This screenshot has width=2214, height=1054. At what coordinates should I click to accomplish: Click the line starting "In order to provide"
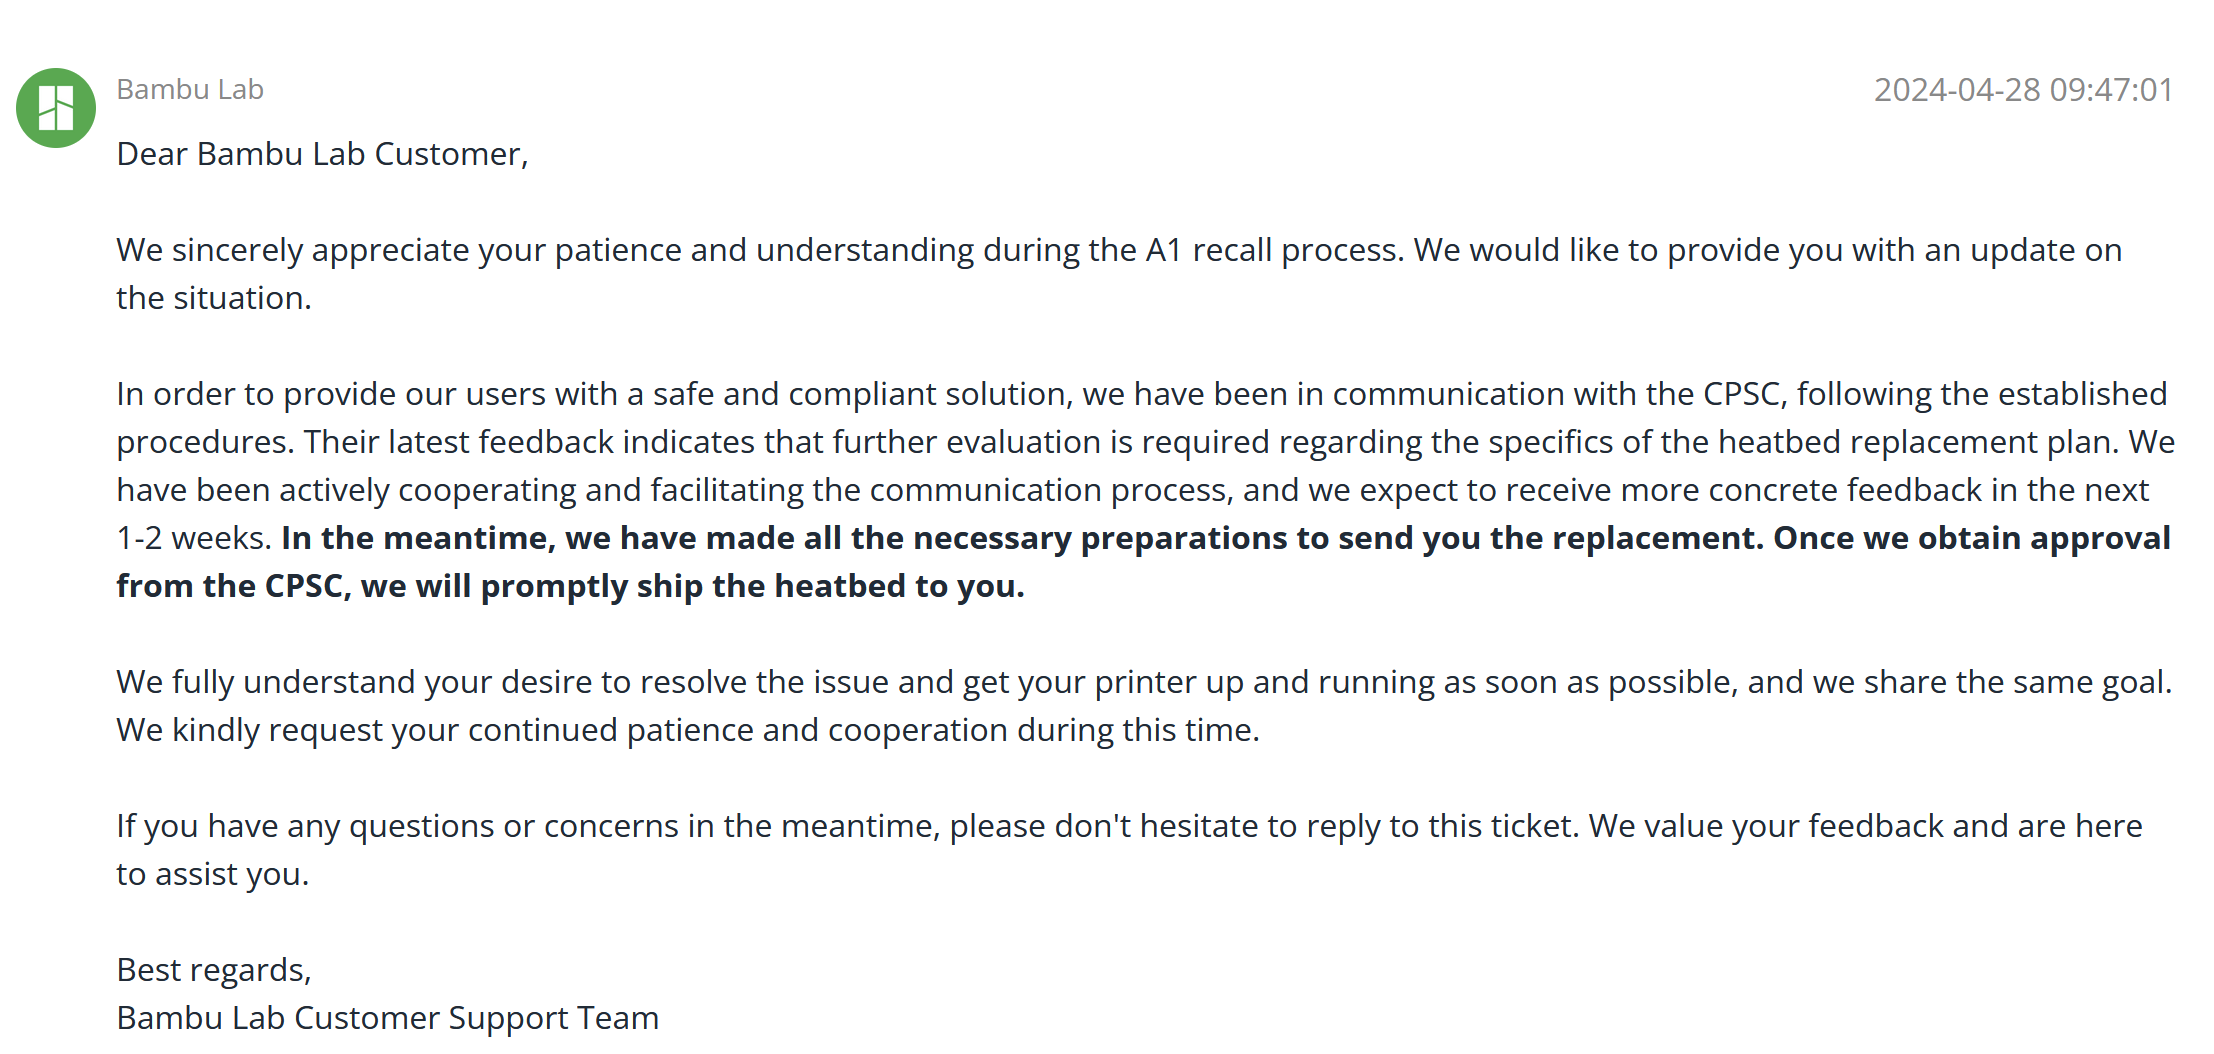(1142, 394)
